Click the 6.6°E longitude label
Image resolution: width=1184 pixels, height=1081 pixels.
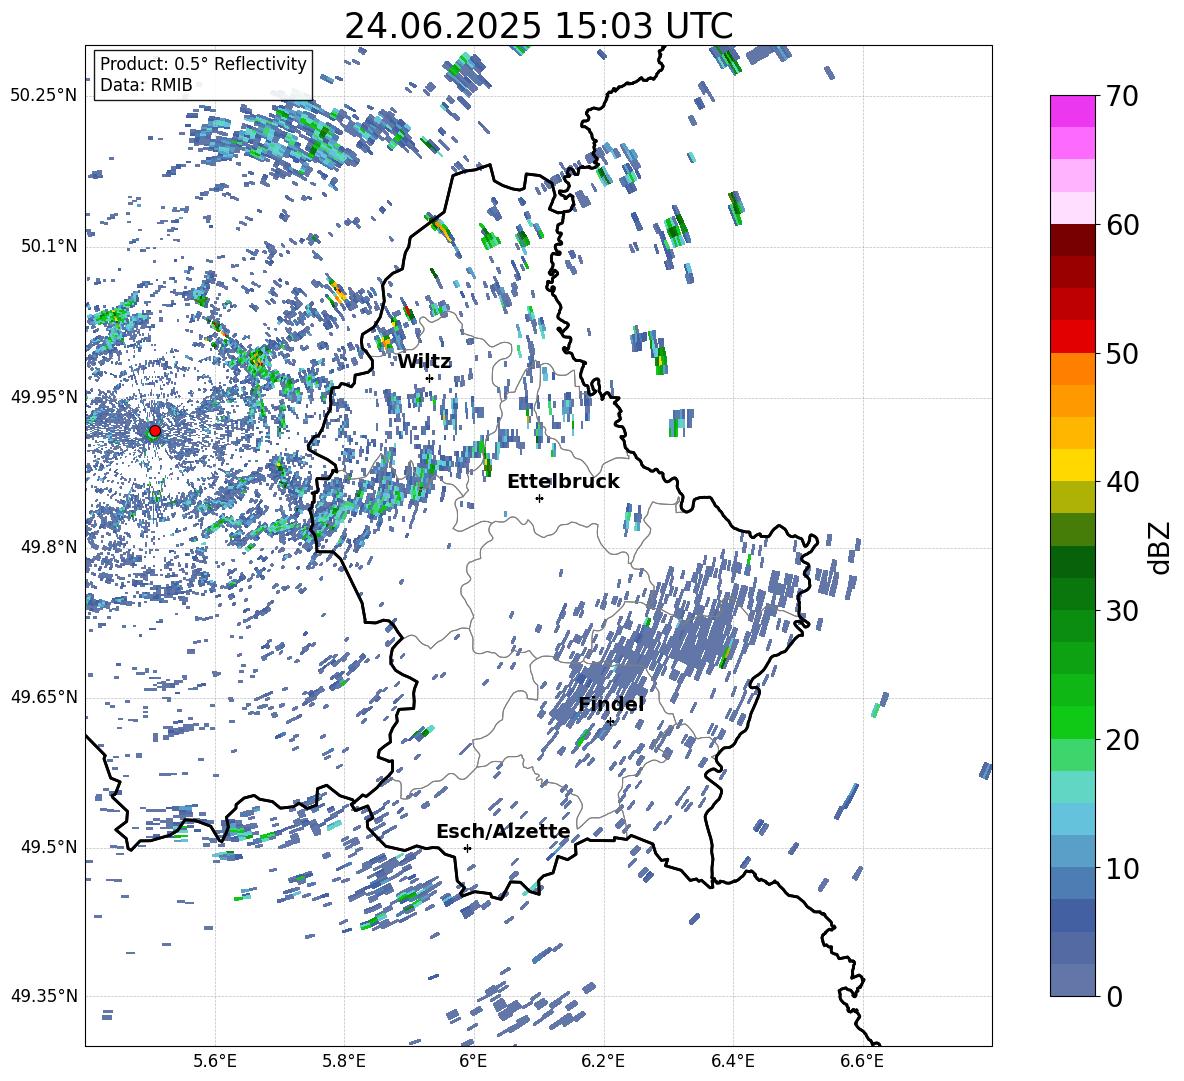862,1061
